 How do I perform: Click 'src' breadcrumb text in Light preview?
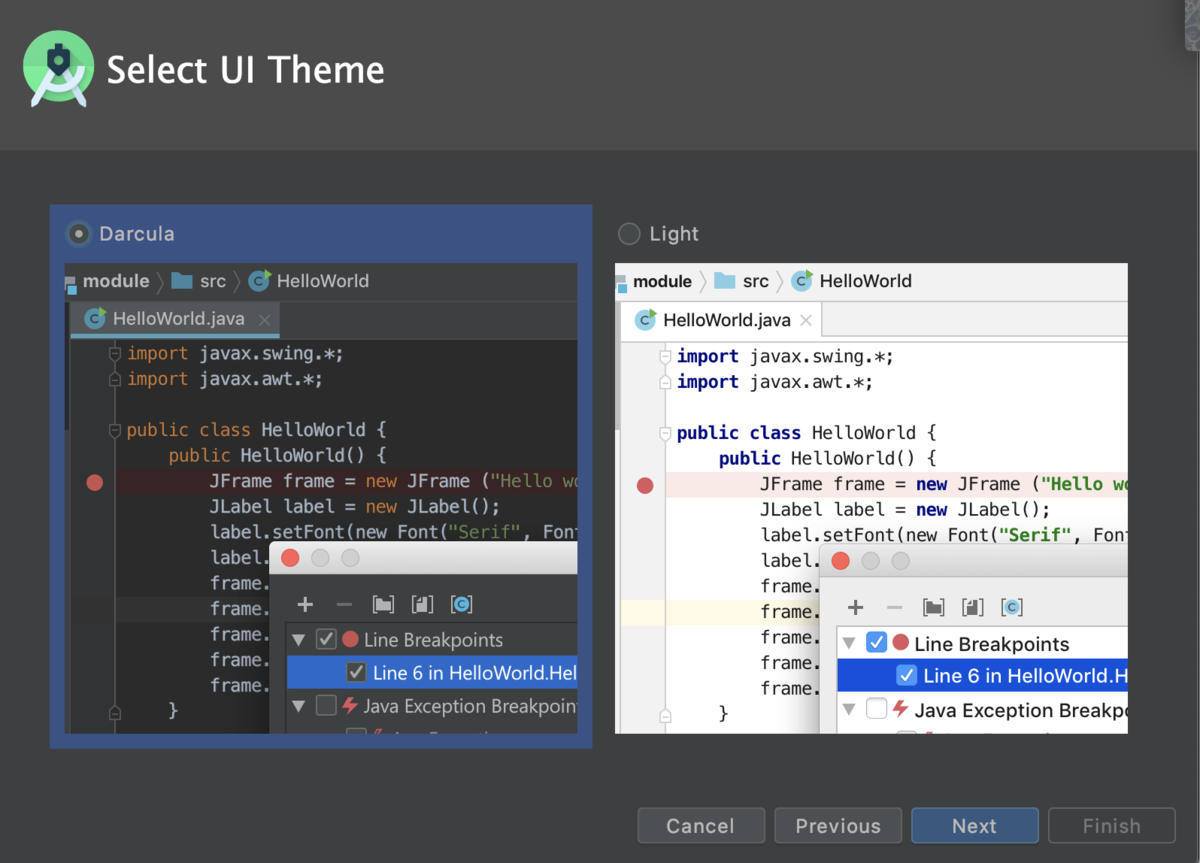[x=756, y=281]
